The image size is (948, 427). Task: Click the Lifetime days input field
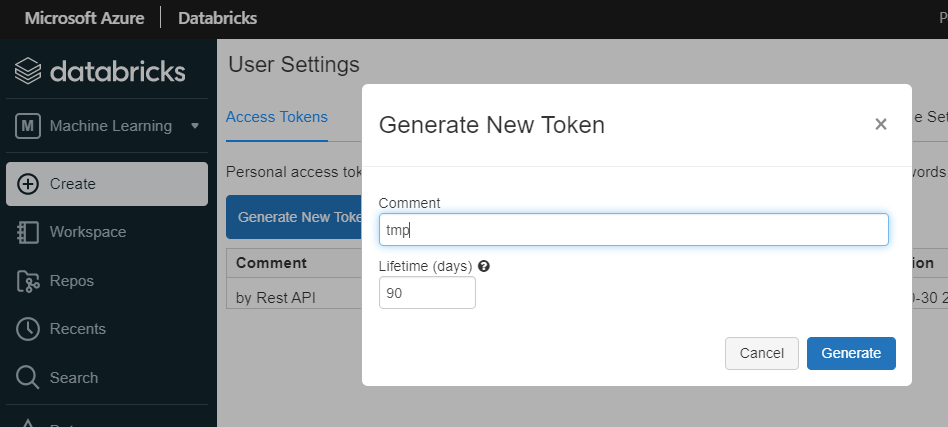427,293
